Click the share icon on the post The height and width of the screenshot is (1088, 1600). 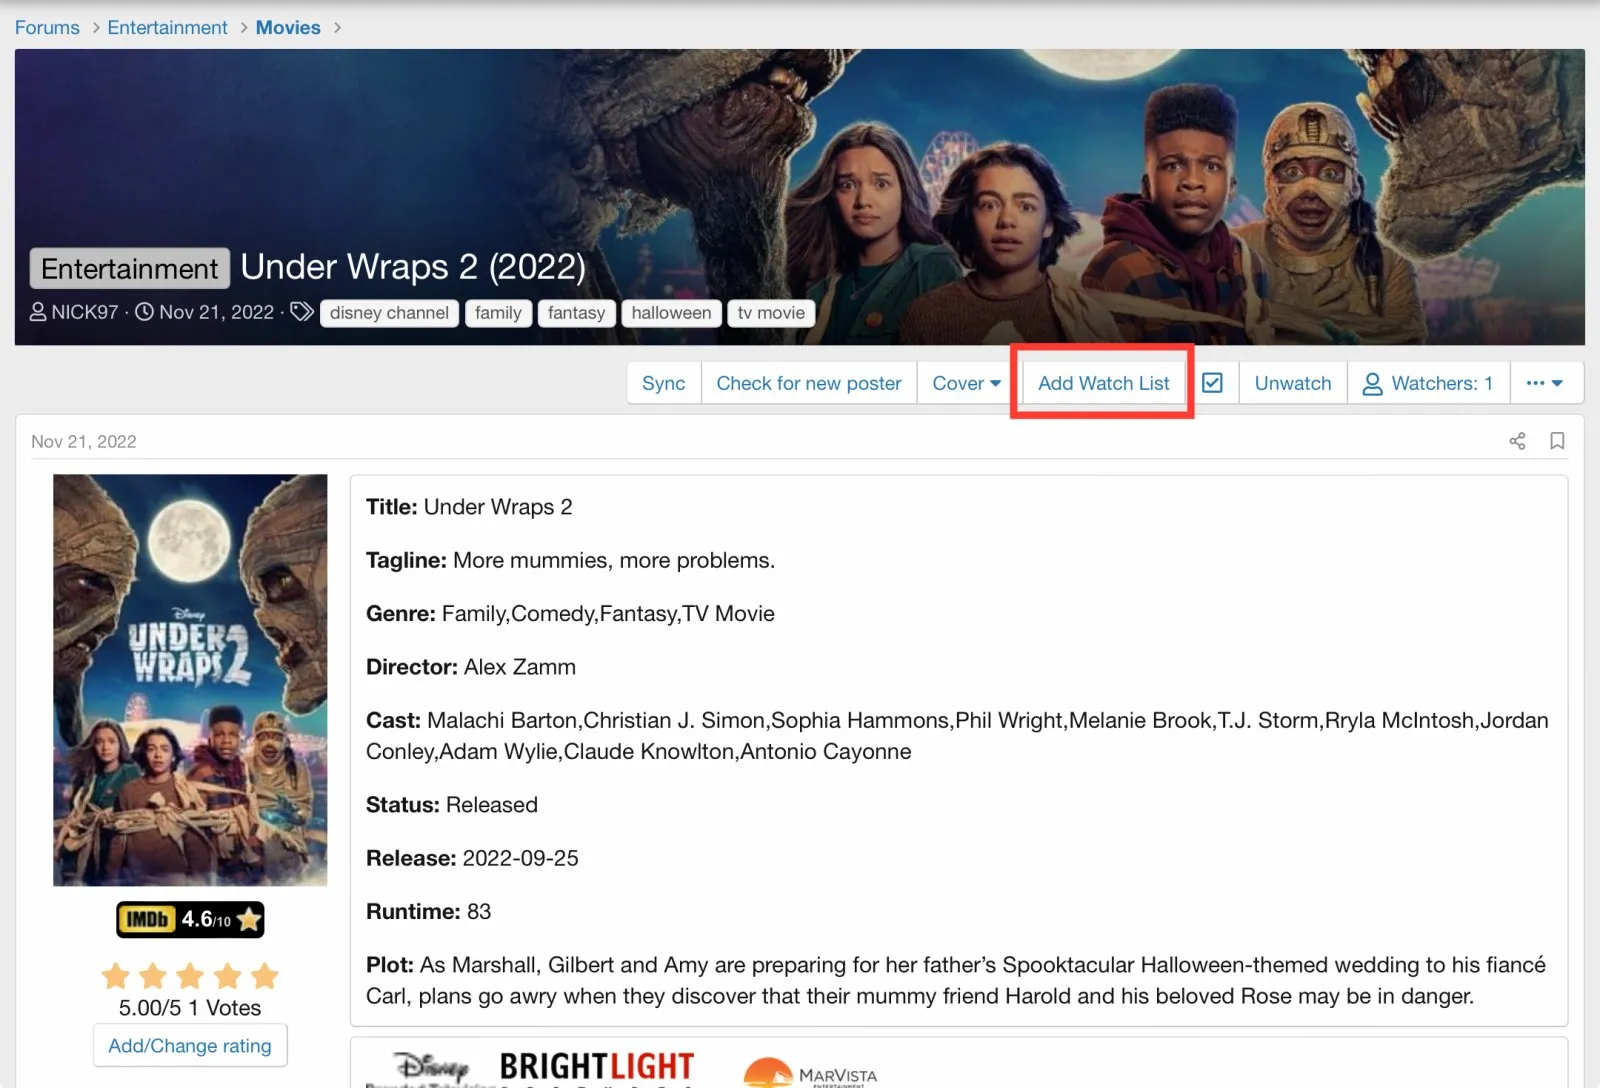click(x=1517, y=441)
